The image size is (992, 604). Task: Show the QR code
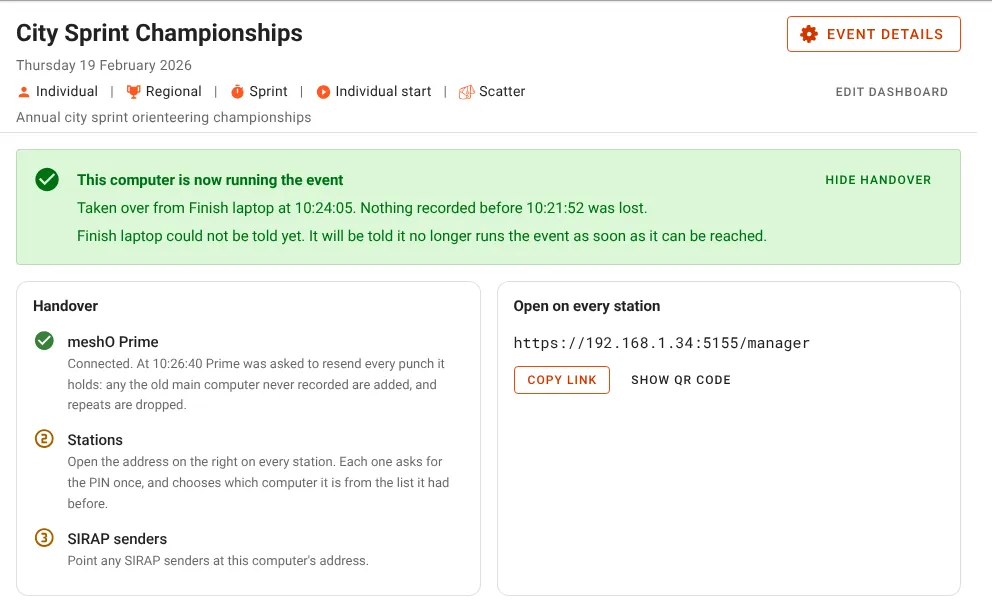[681, 380]
